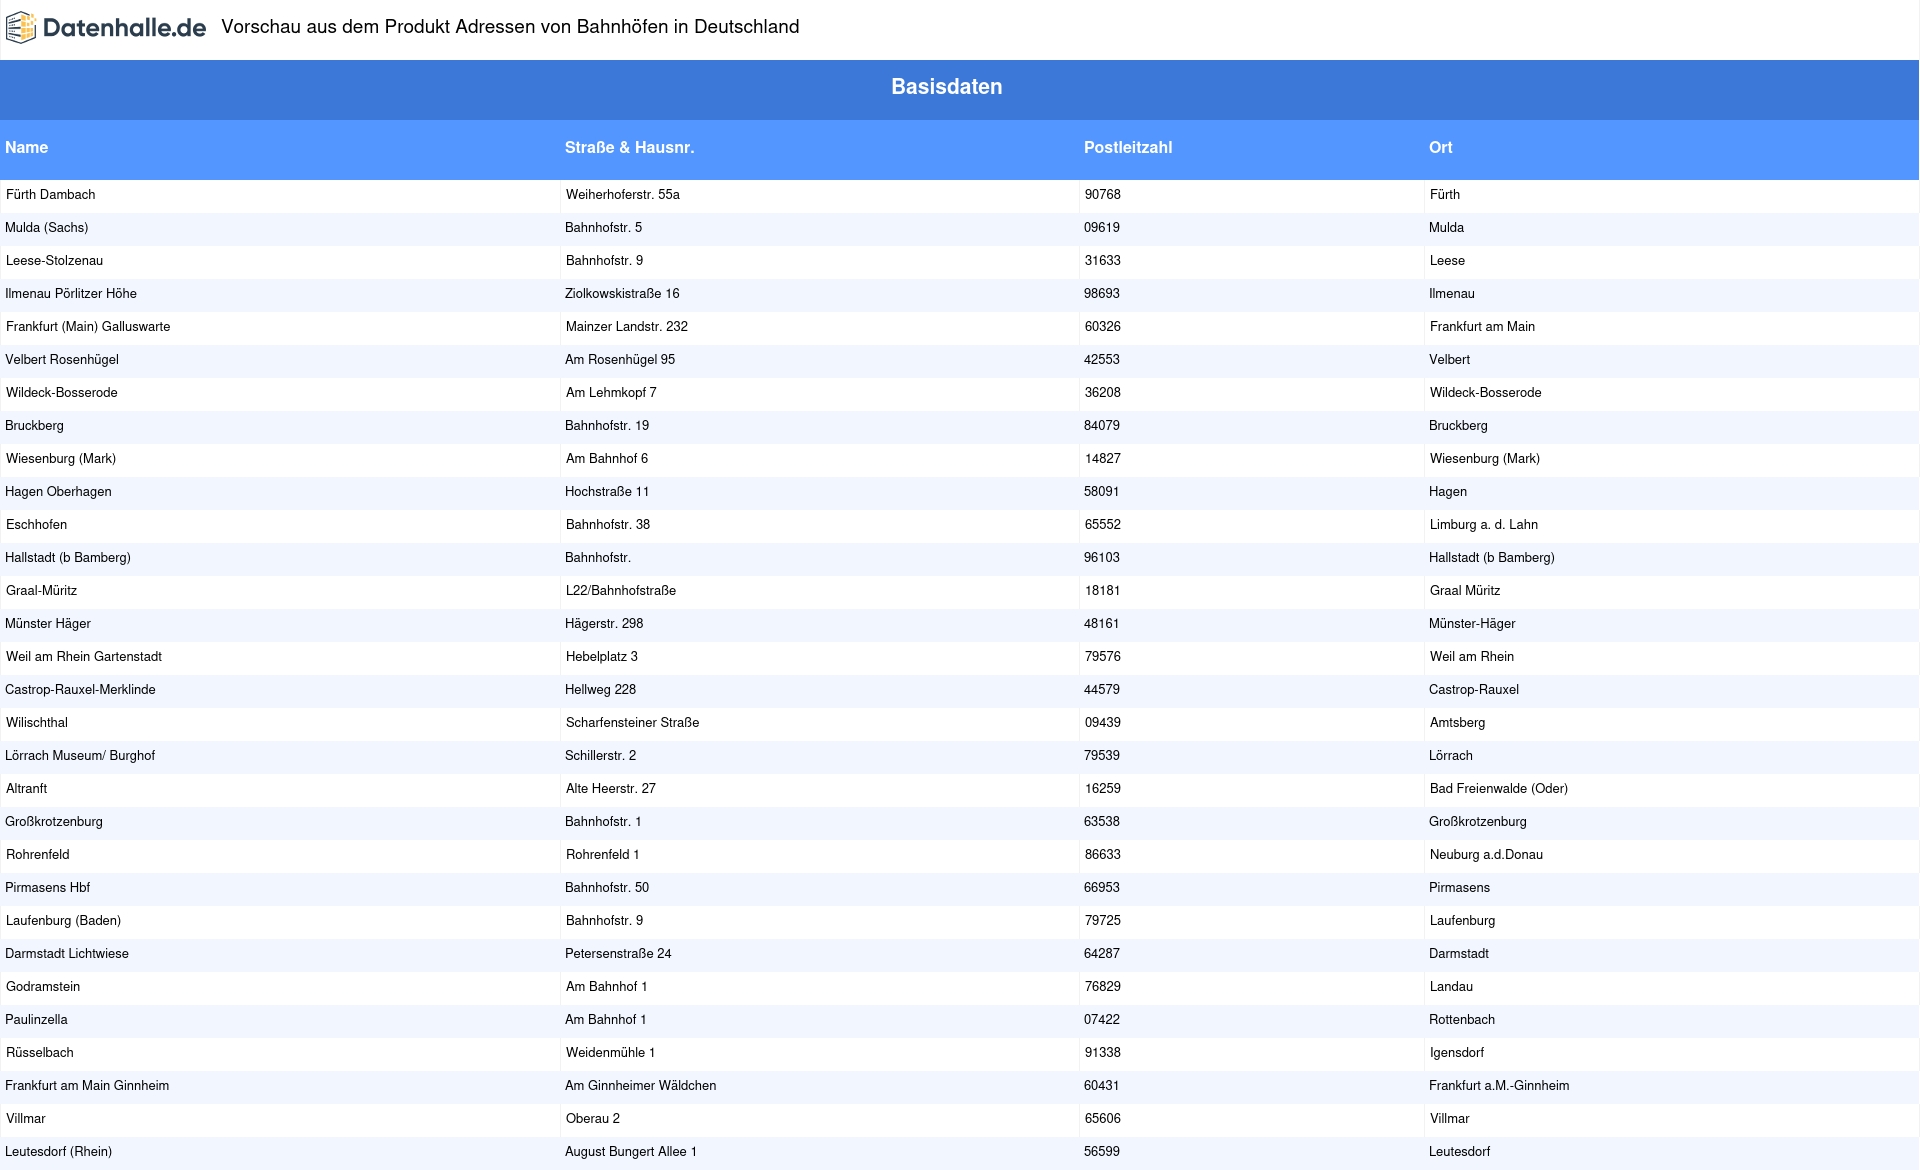Click L22/Bahnhofstraße address
The image size is (1920, 1170).
pyautogui.click(x=621, y=591)
